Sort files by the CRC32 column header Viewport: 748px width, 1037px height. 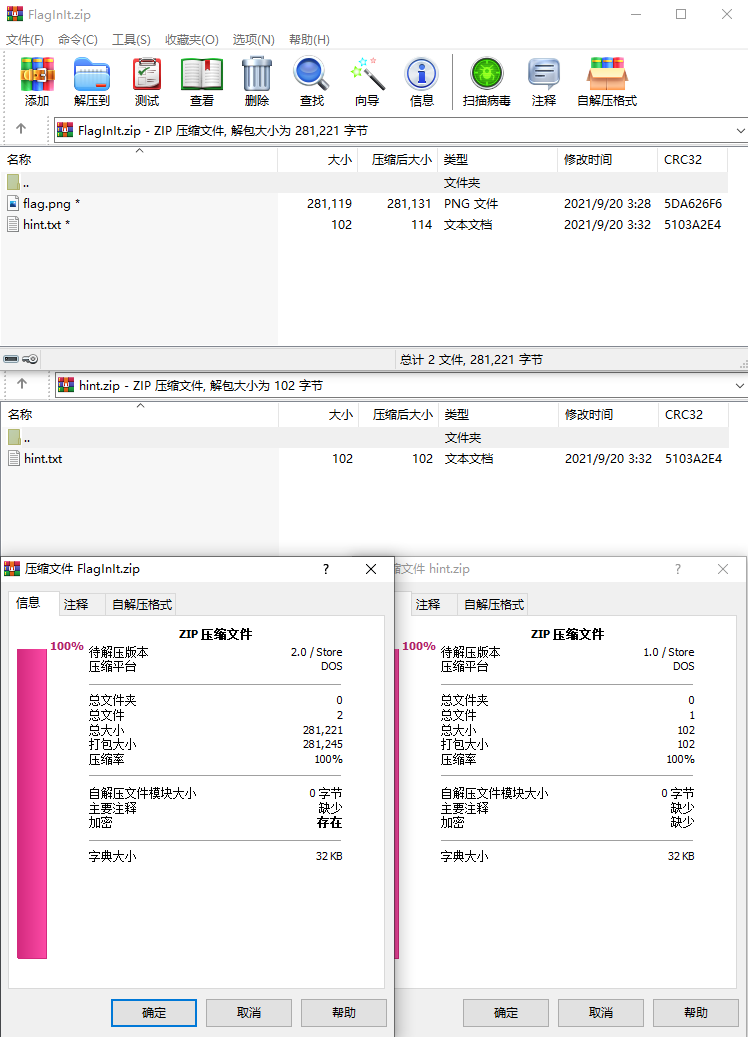click(x=683, y=160)
